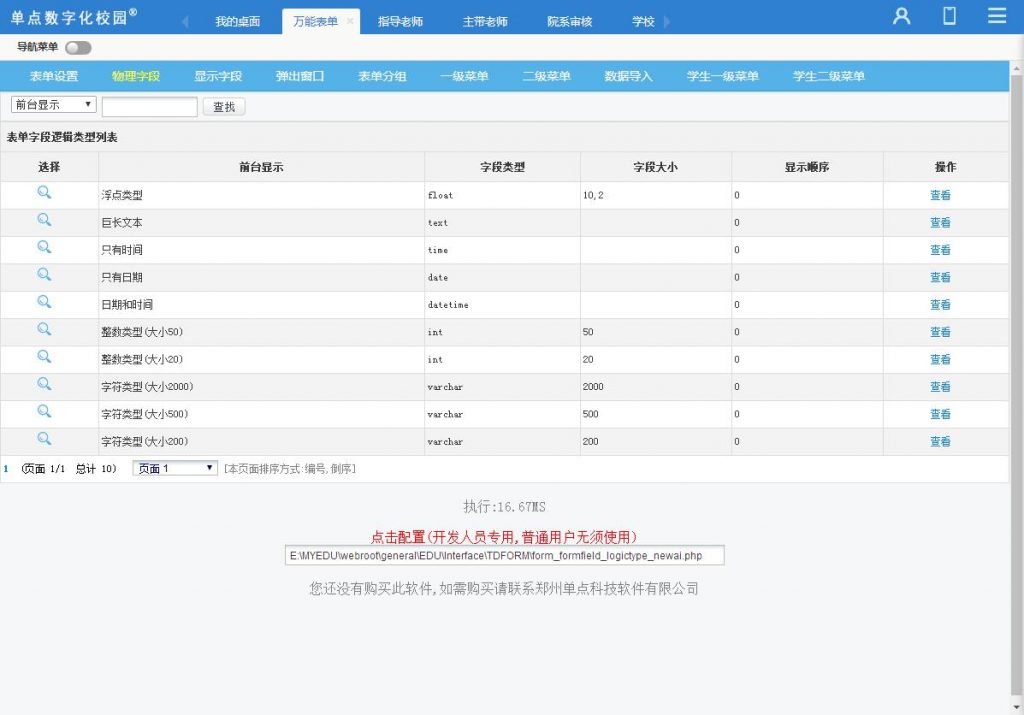Click the 10,2 field size cell
Image resolution: width=1024 pixels, height=715 pixels.
coord(656,195)
